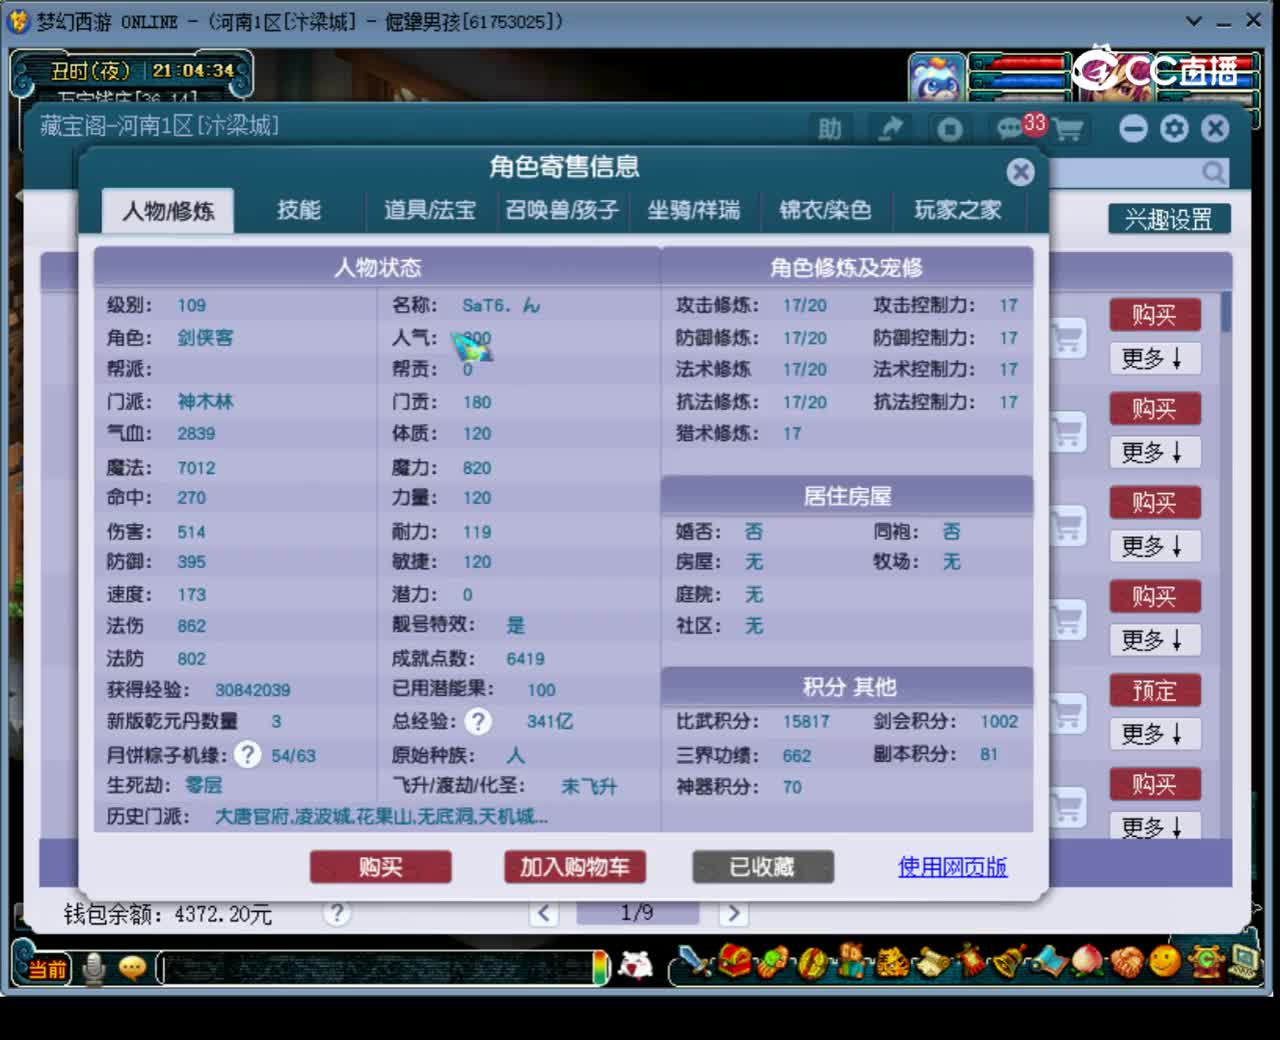Expand the second row's 更多↓ menu
Image resolution: width=1280 pixels, height=1040 pixels.
(x=1155, y=452)
